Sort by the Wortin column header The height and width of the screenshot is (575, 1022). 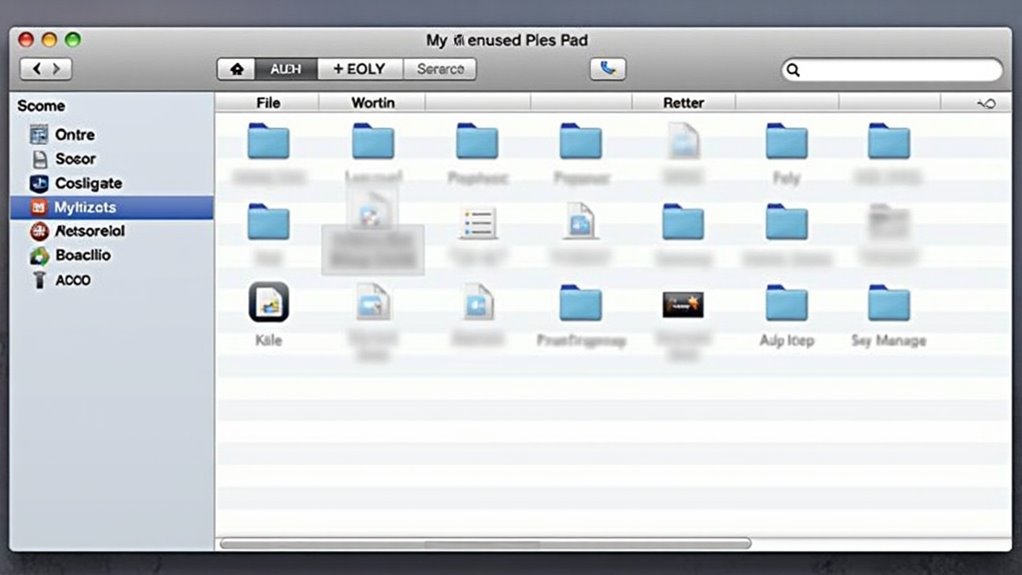[372, 103]
